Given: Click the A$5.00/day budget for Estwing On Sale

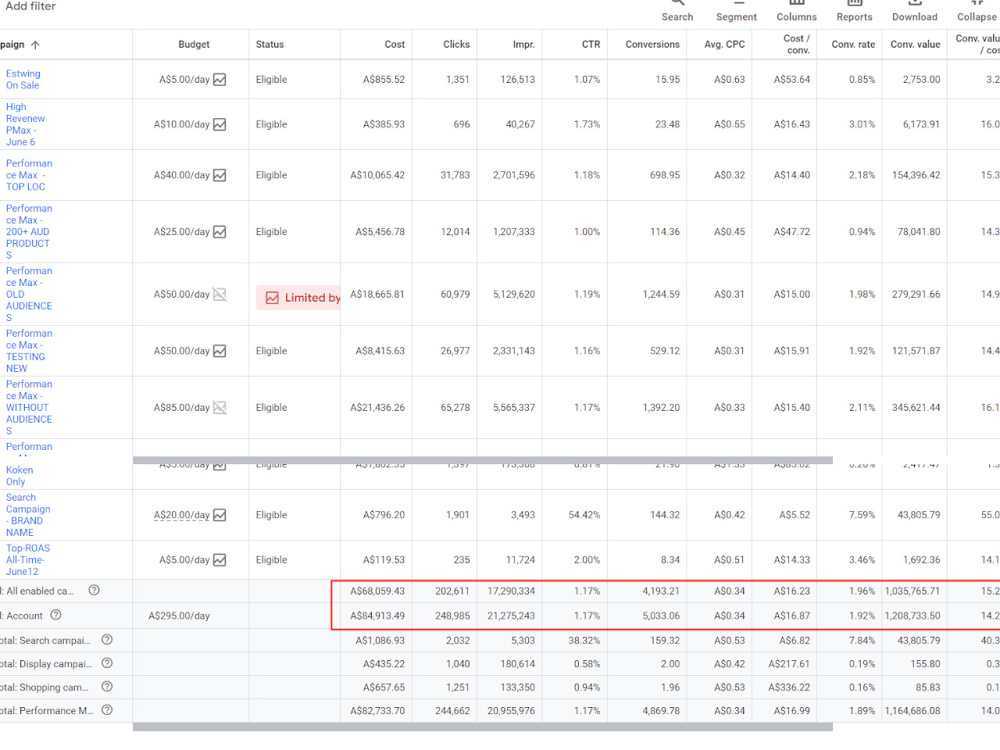Looking at the screenshot, I should [184, 80].
